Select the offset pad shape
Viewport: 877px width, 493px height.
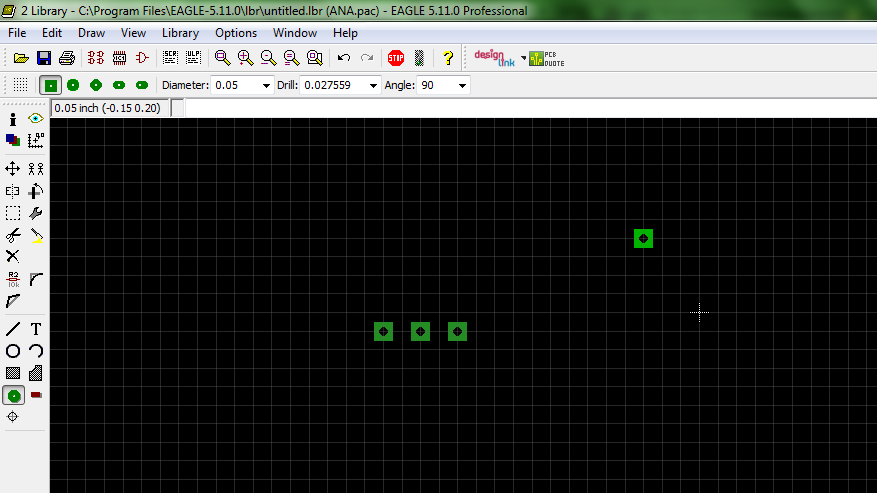142,85
